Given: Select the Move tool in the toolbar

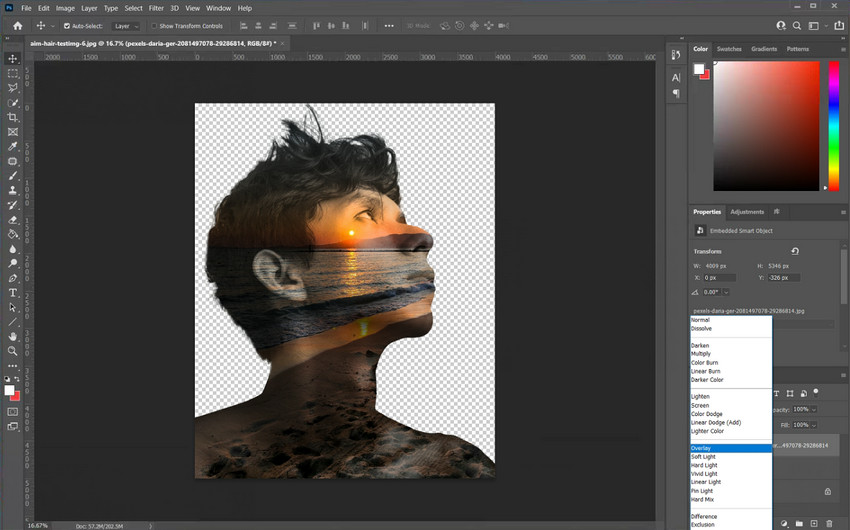Looking at the screenshot, I should click(13, 59).
